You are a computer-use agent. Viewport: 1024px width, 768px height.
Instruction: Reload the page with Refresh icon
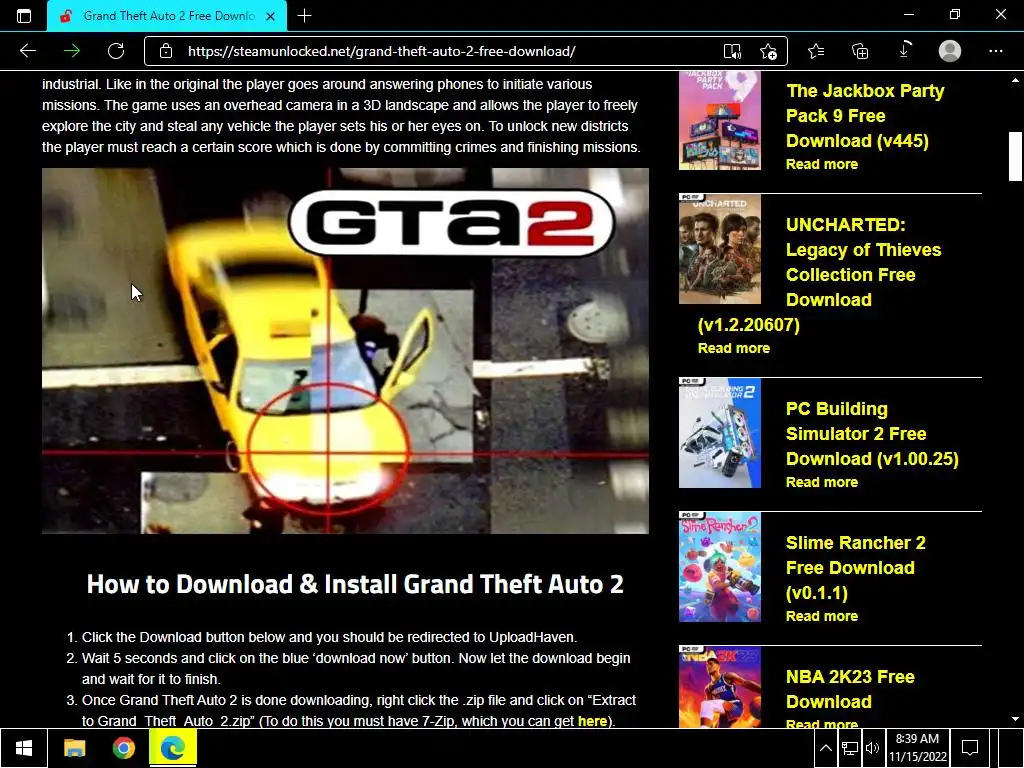pos(116,51)
